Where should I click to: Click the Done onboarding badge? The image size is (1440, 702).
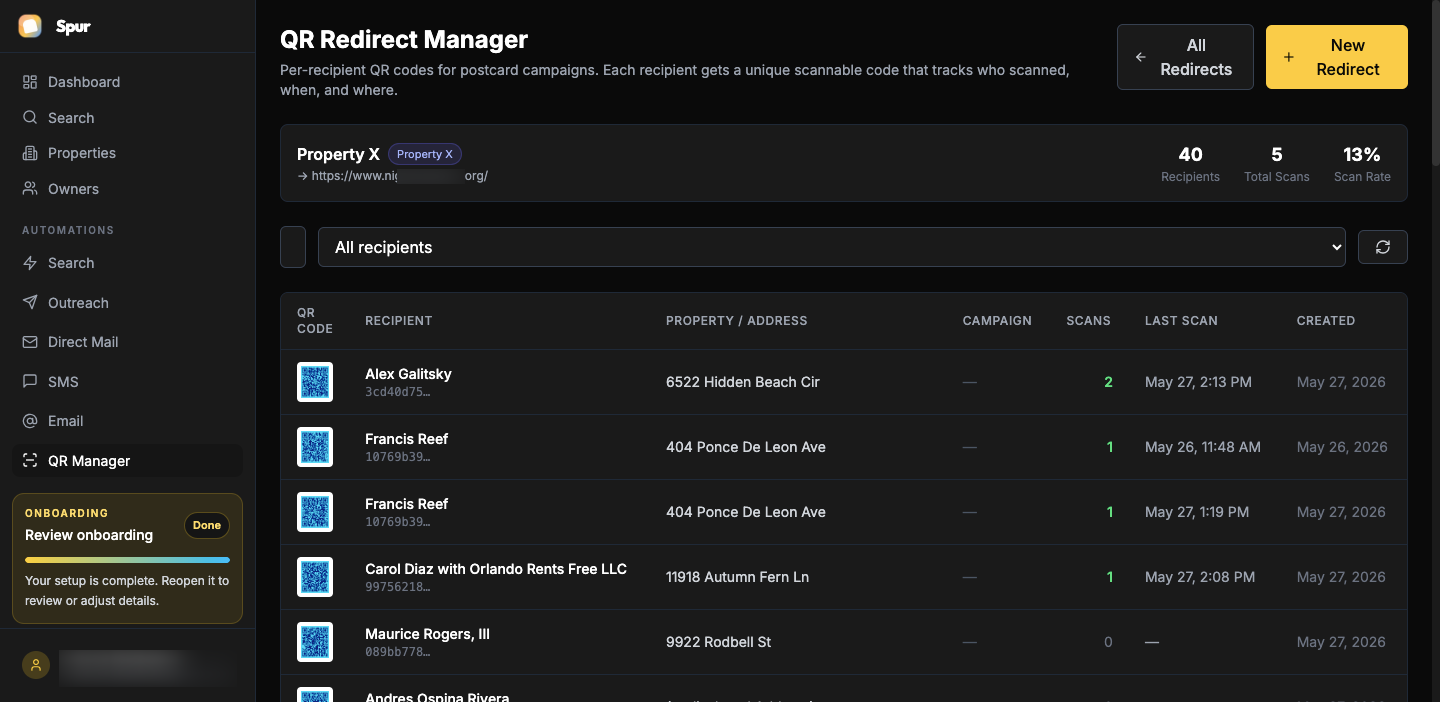207,525
